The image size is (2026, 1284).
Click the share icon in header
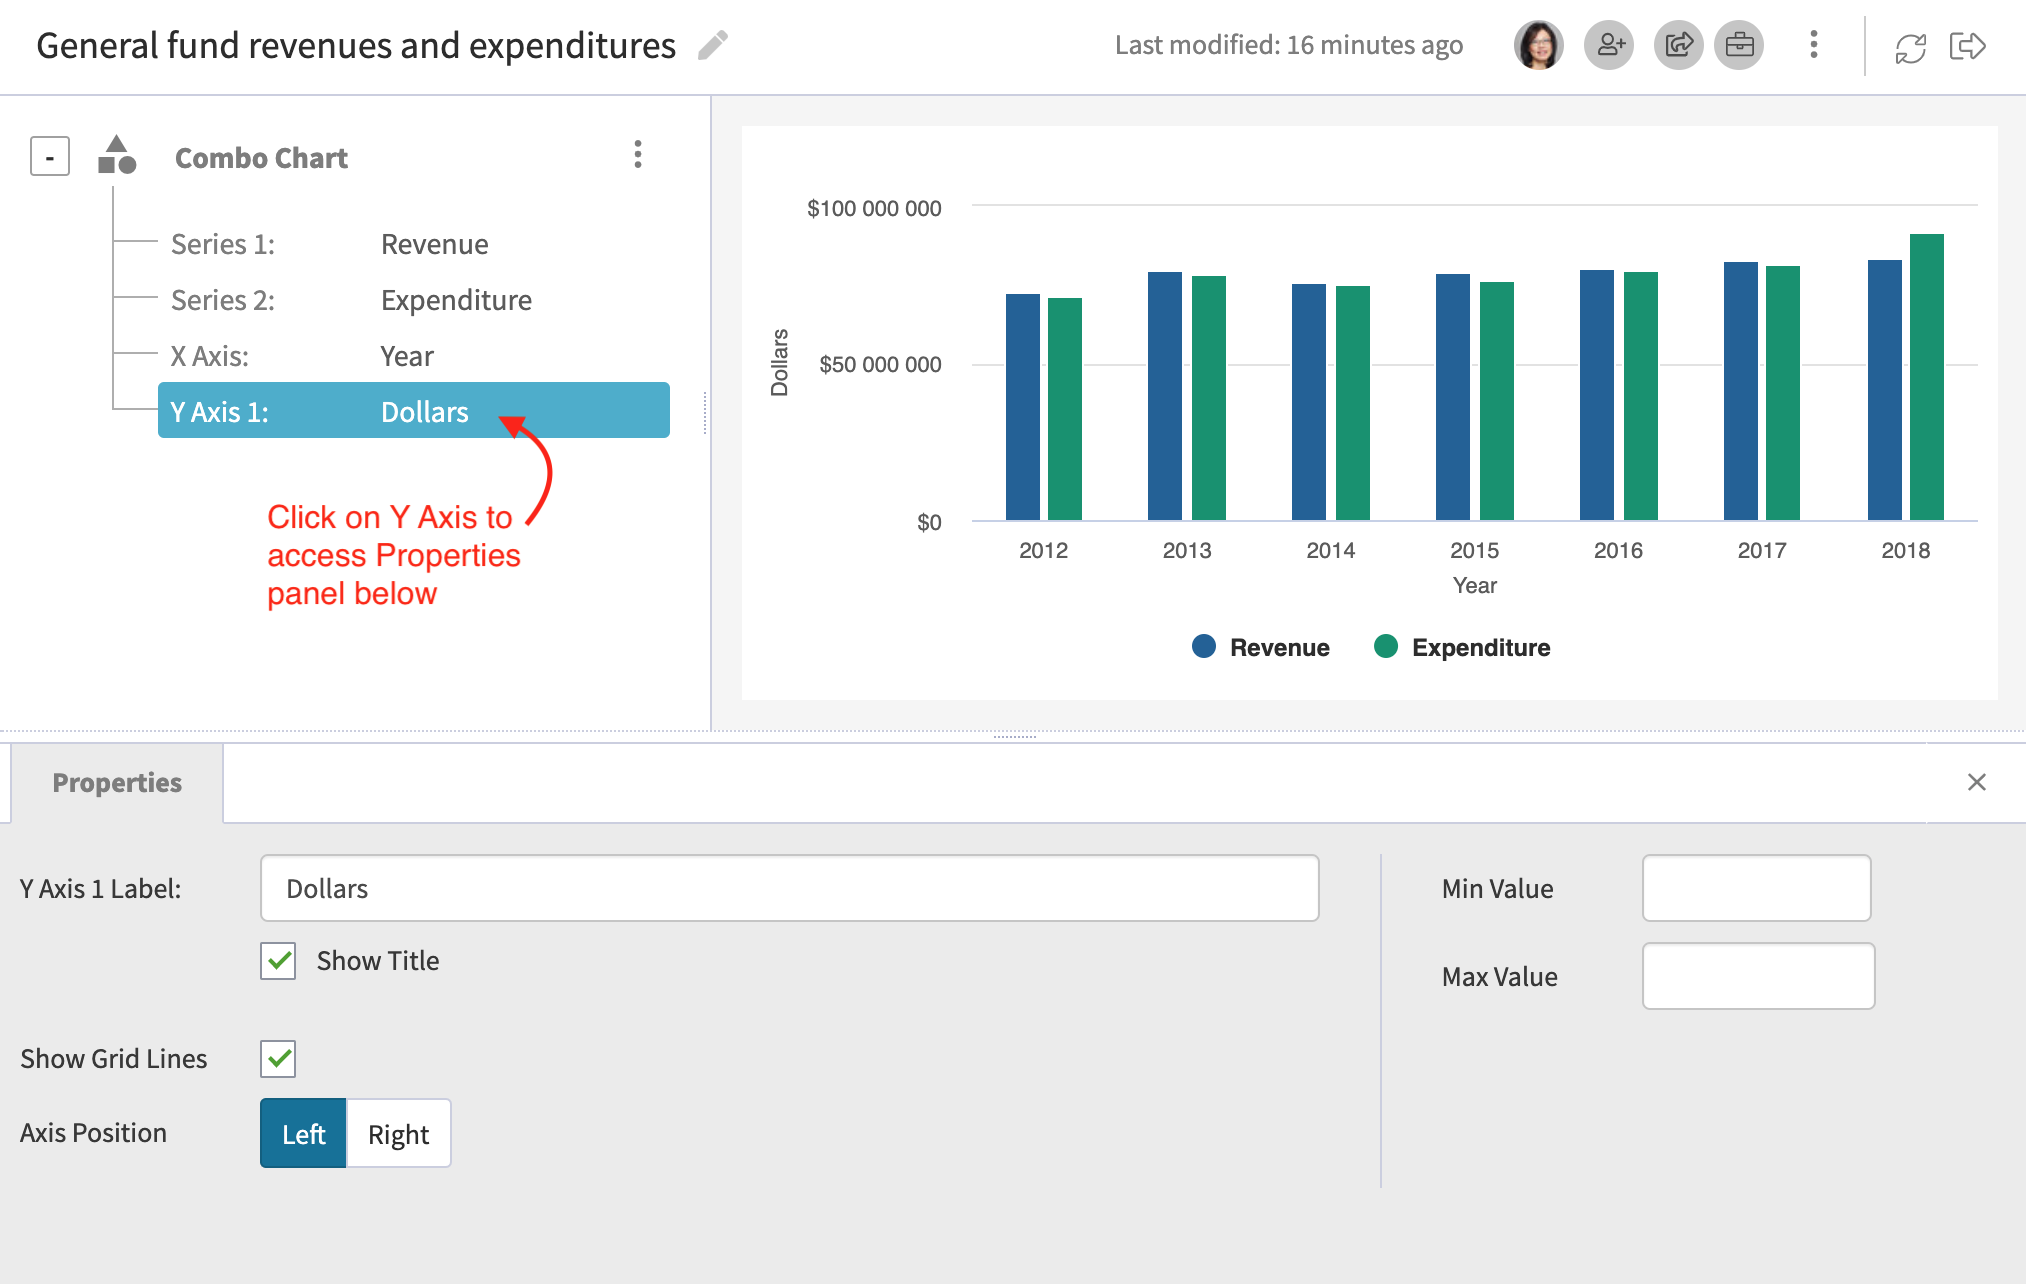(x=1679, y=45)
